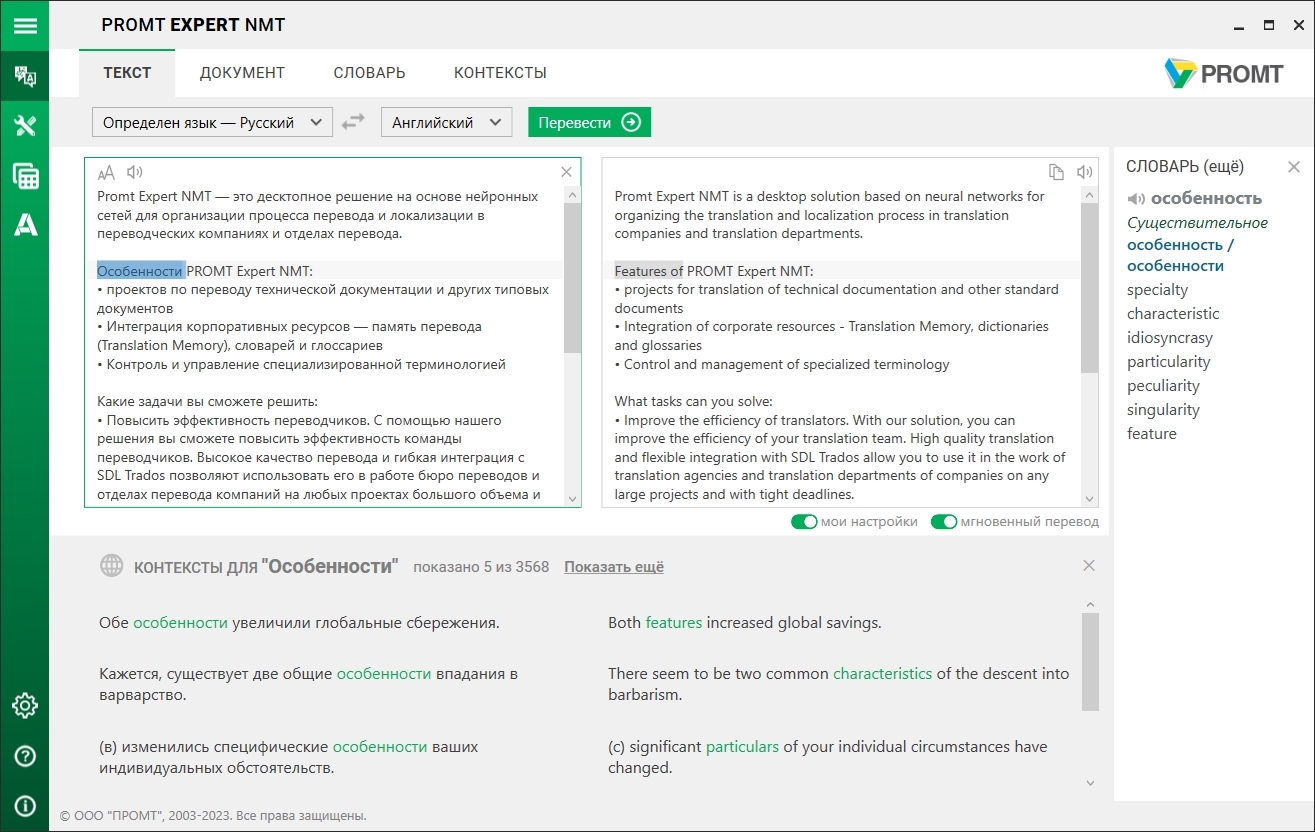Change font size in source pane

(x=106, y=172)
